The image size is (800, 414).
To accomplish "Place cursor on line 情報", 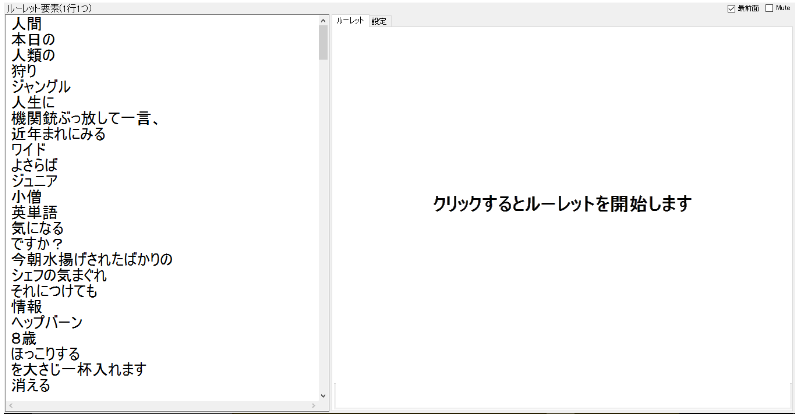I will click(27, 307).
